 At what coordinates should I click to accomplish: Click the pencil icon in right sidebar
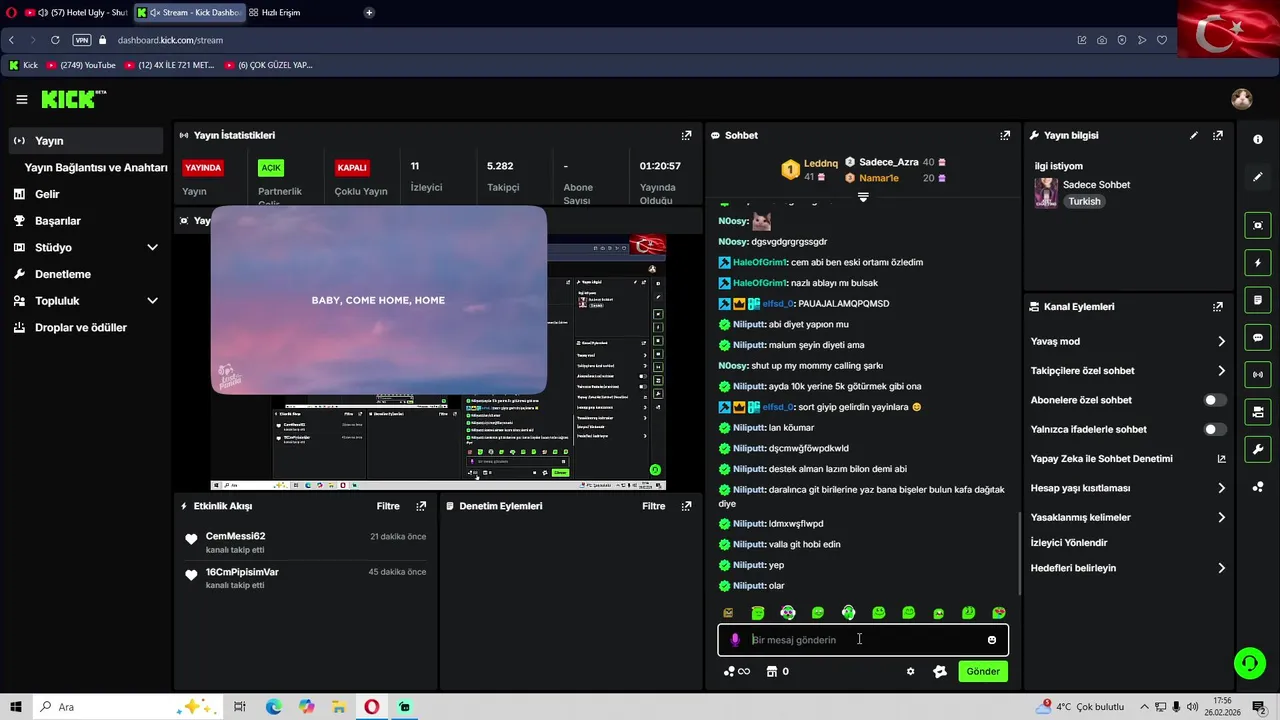1258,177
